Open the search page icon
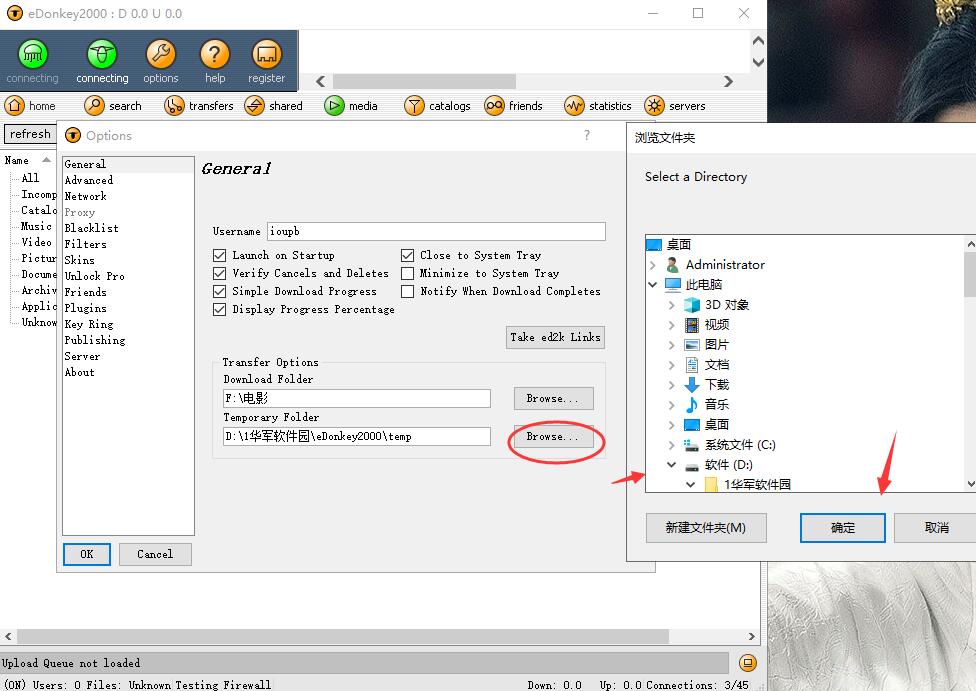Image resolution: width=976 pixels, height=691 pixels. (94, 106)
